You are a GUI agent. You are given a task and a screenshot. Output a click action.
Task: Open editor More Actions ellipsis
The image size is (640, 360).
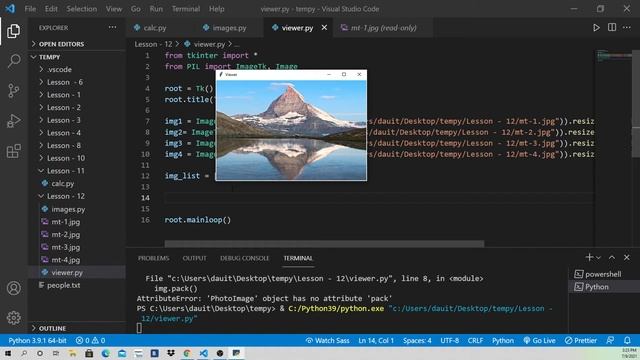(x=627, y=27)
